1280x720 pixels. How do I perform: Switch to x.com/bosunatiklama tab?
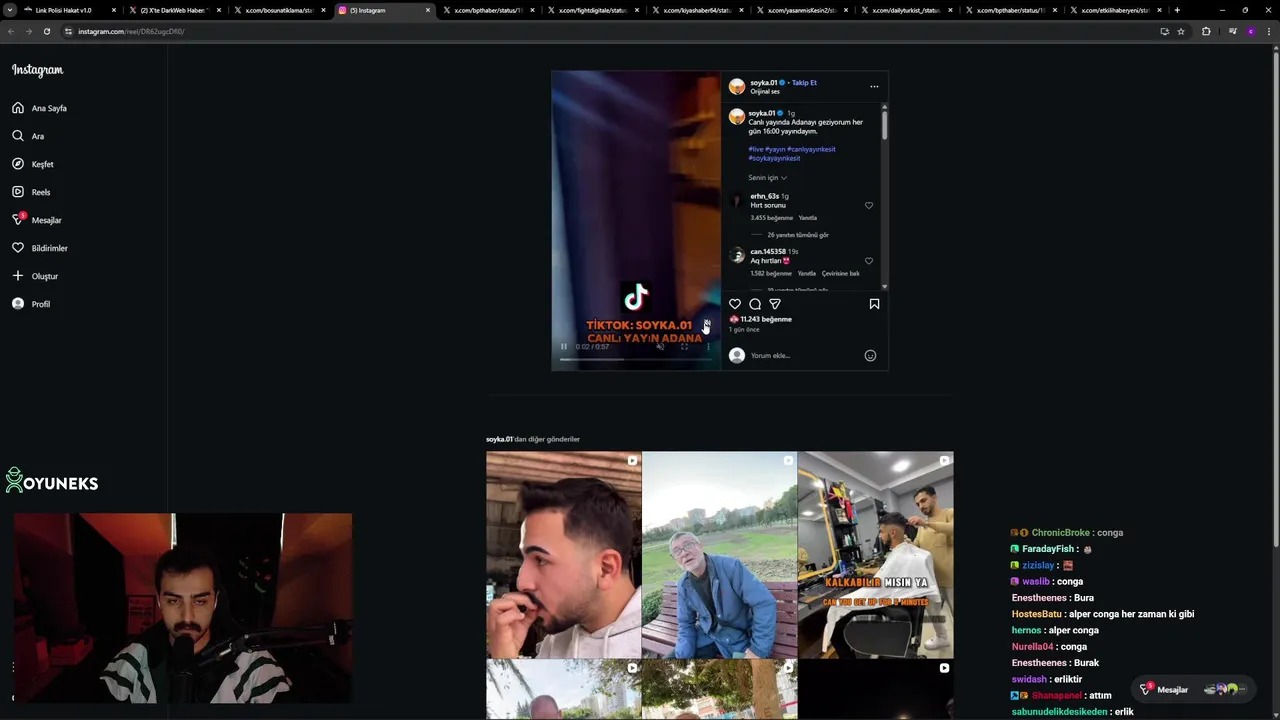tap(279, 10)
